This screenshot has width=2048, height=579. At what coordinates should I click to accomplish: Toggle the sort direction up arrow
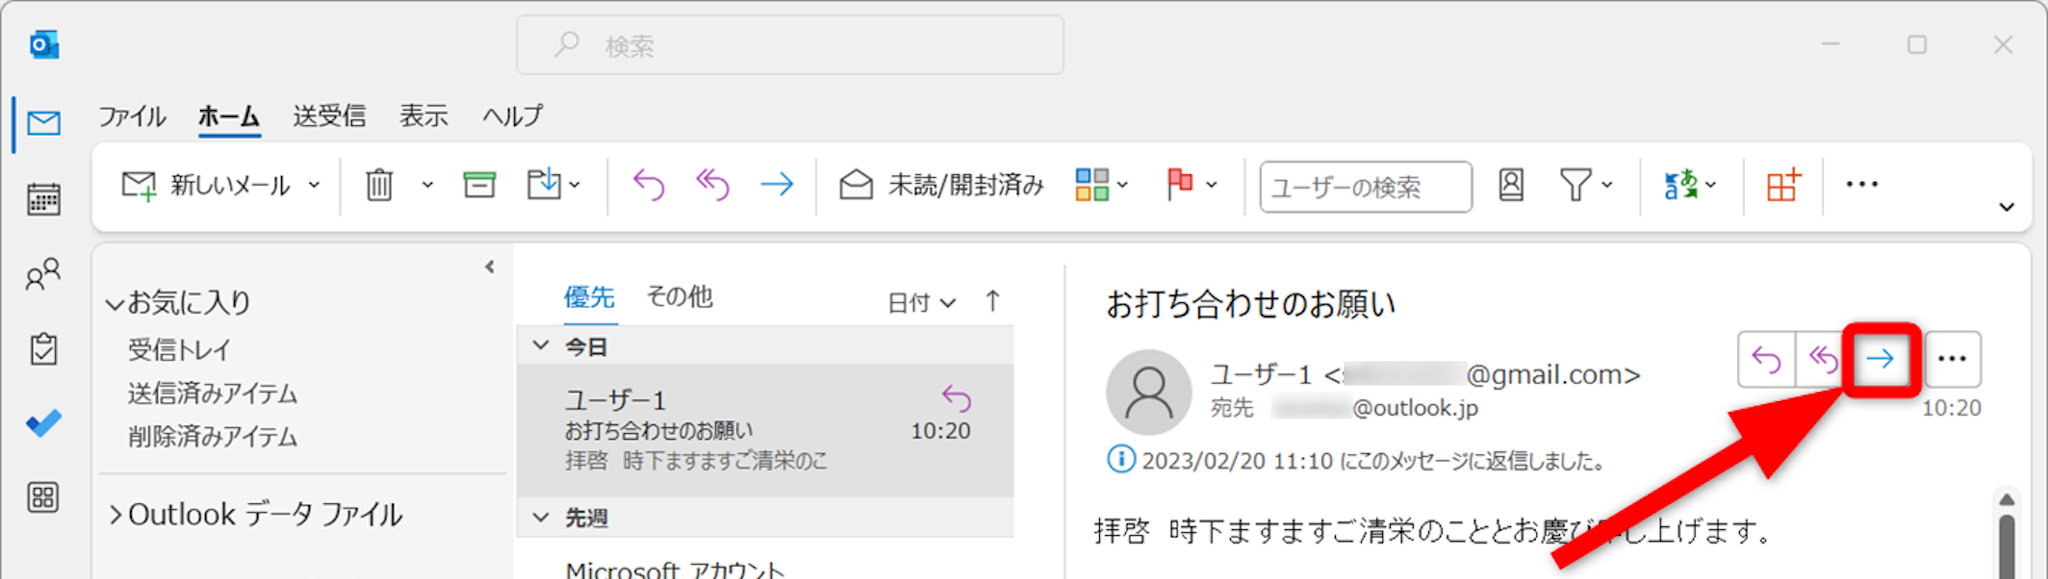click(x=992, y=301)
